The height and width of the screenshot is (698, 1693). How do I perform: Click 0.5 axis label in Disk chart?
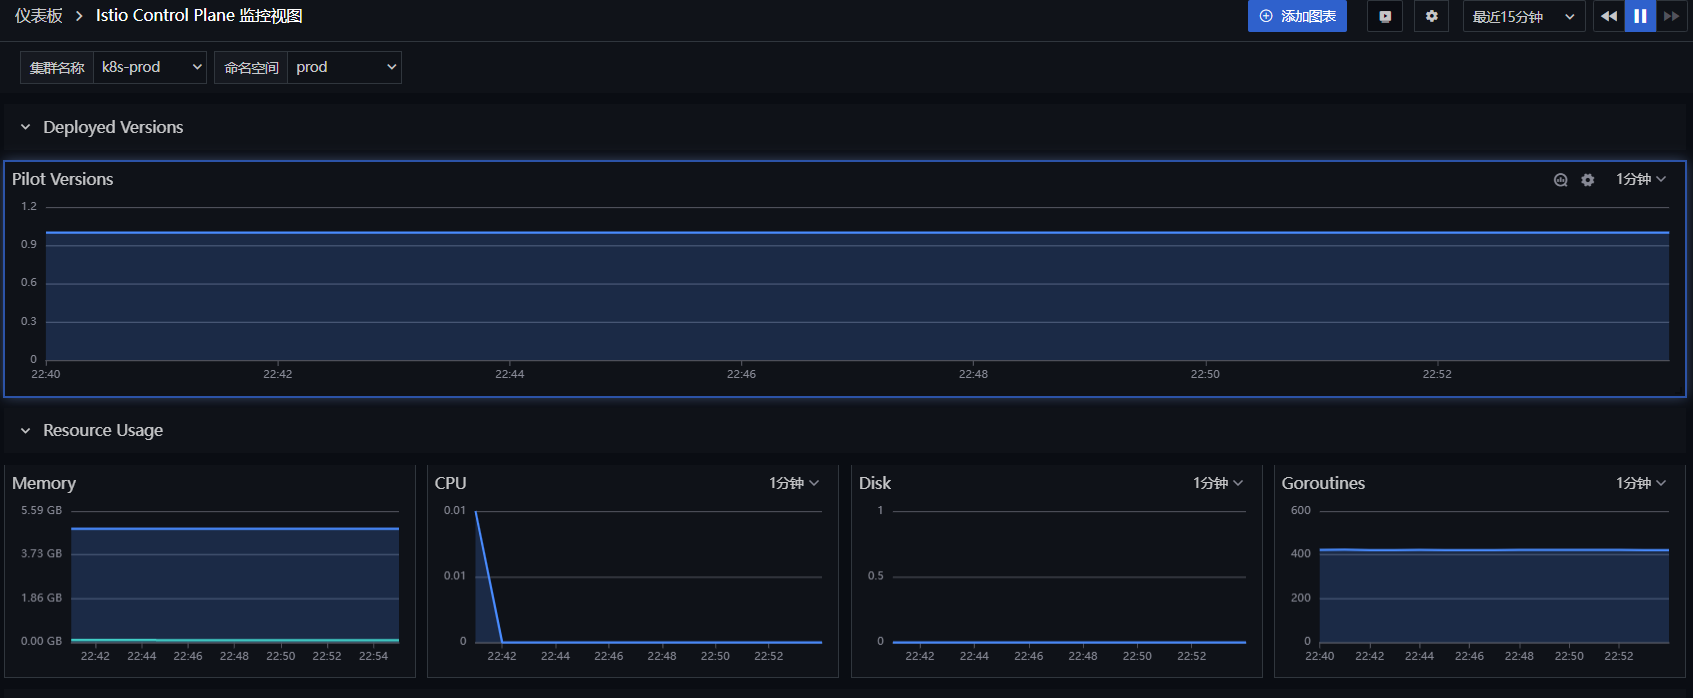point(875,576)
